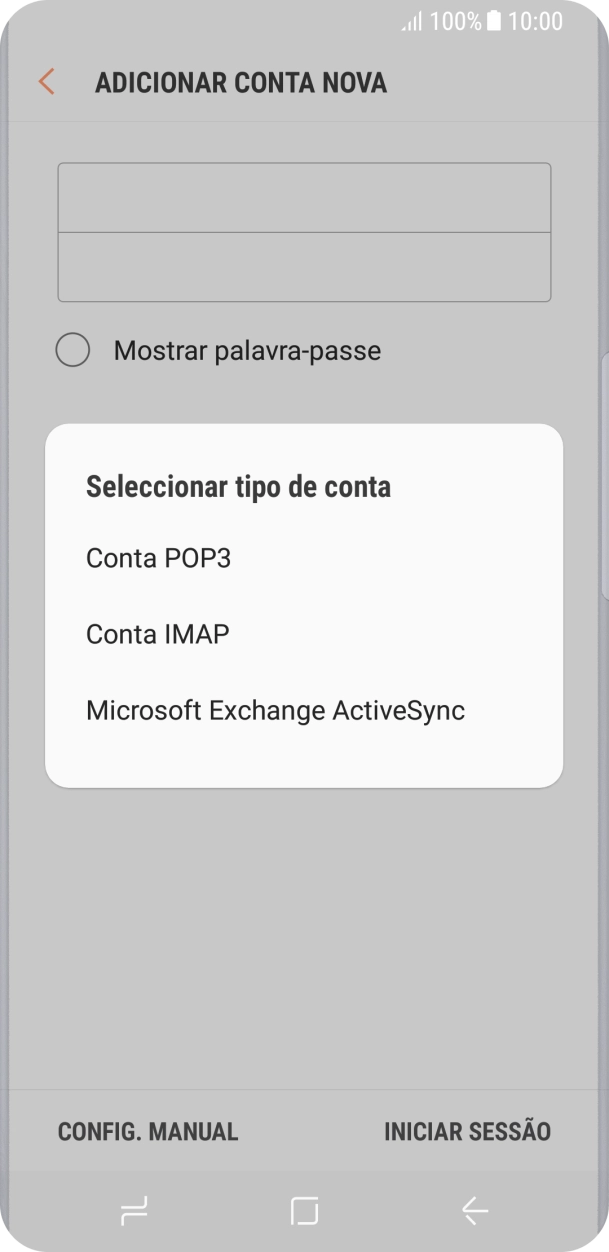Tap the password input field

pos(304,266)
